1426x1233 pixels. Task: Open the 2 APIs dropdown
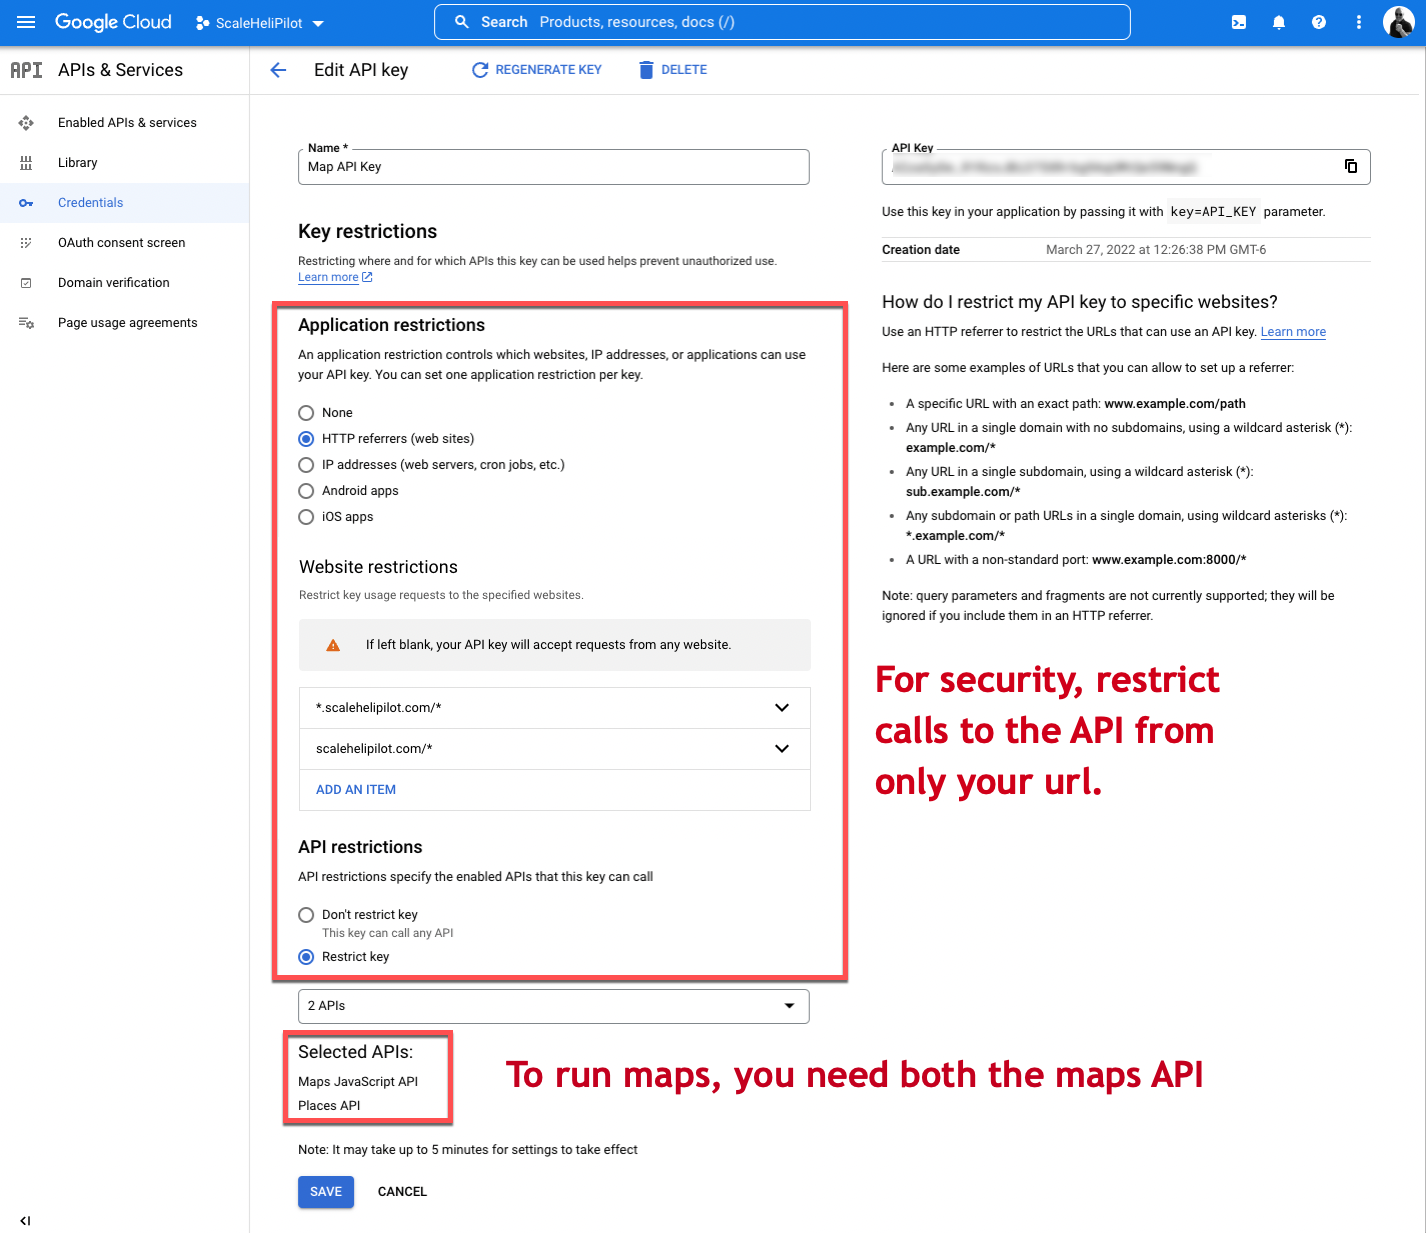tap(553, 1006)
